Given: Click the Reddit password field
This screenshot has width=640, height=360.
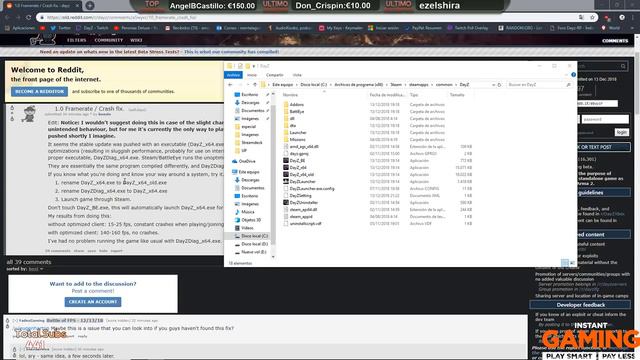Looking at the screenshot, I should click(x=605, y=119).
